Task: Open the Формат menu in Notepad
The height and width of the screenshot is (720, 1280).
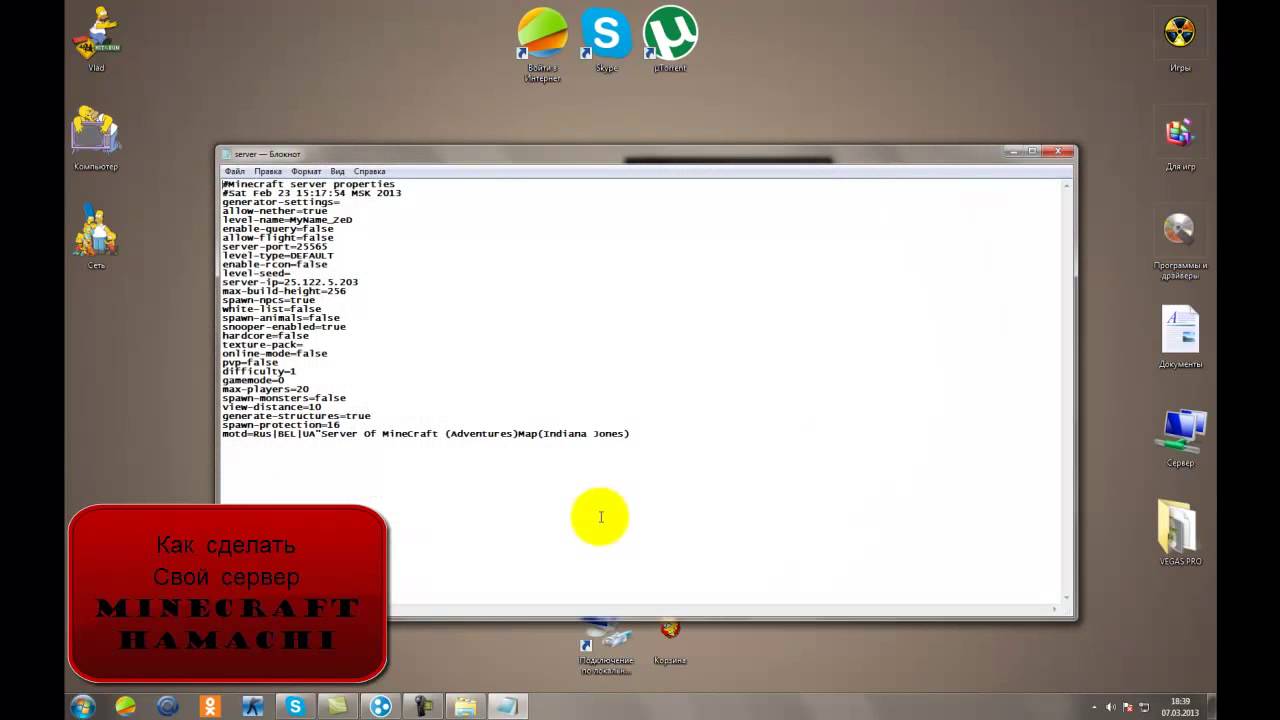Action: click(x=306, y=172)
